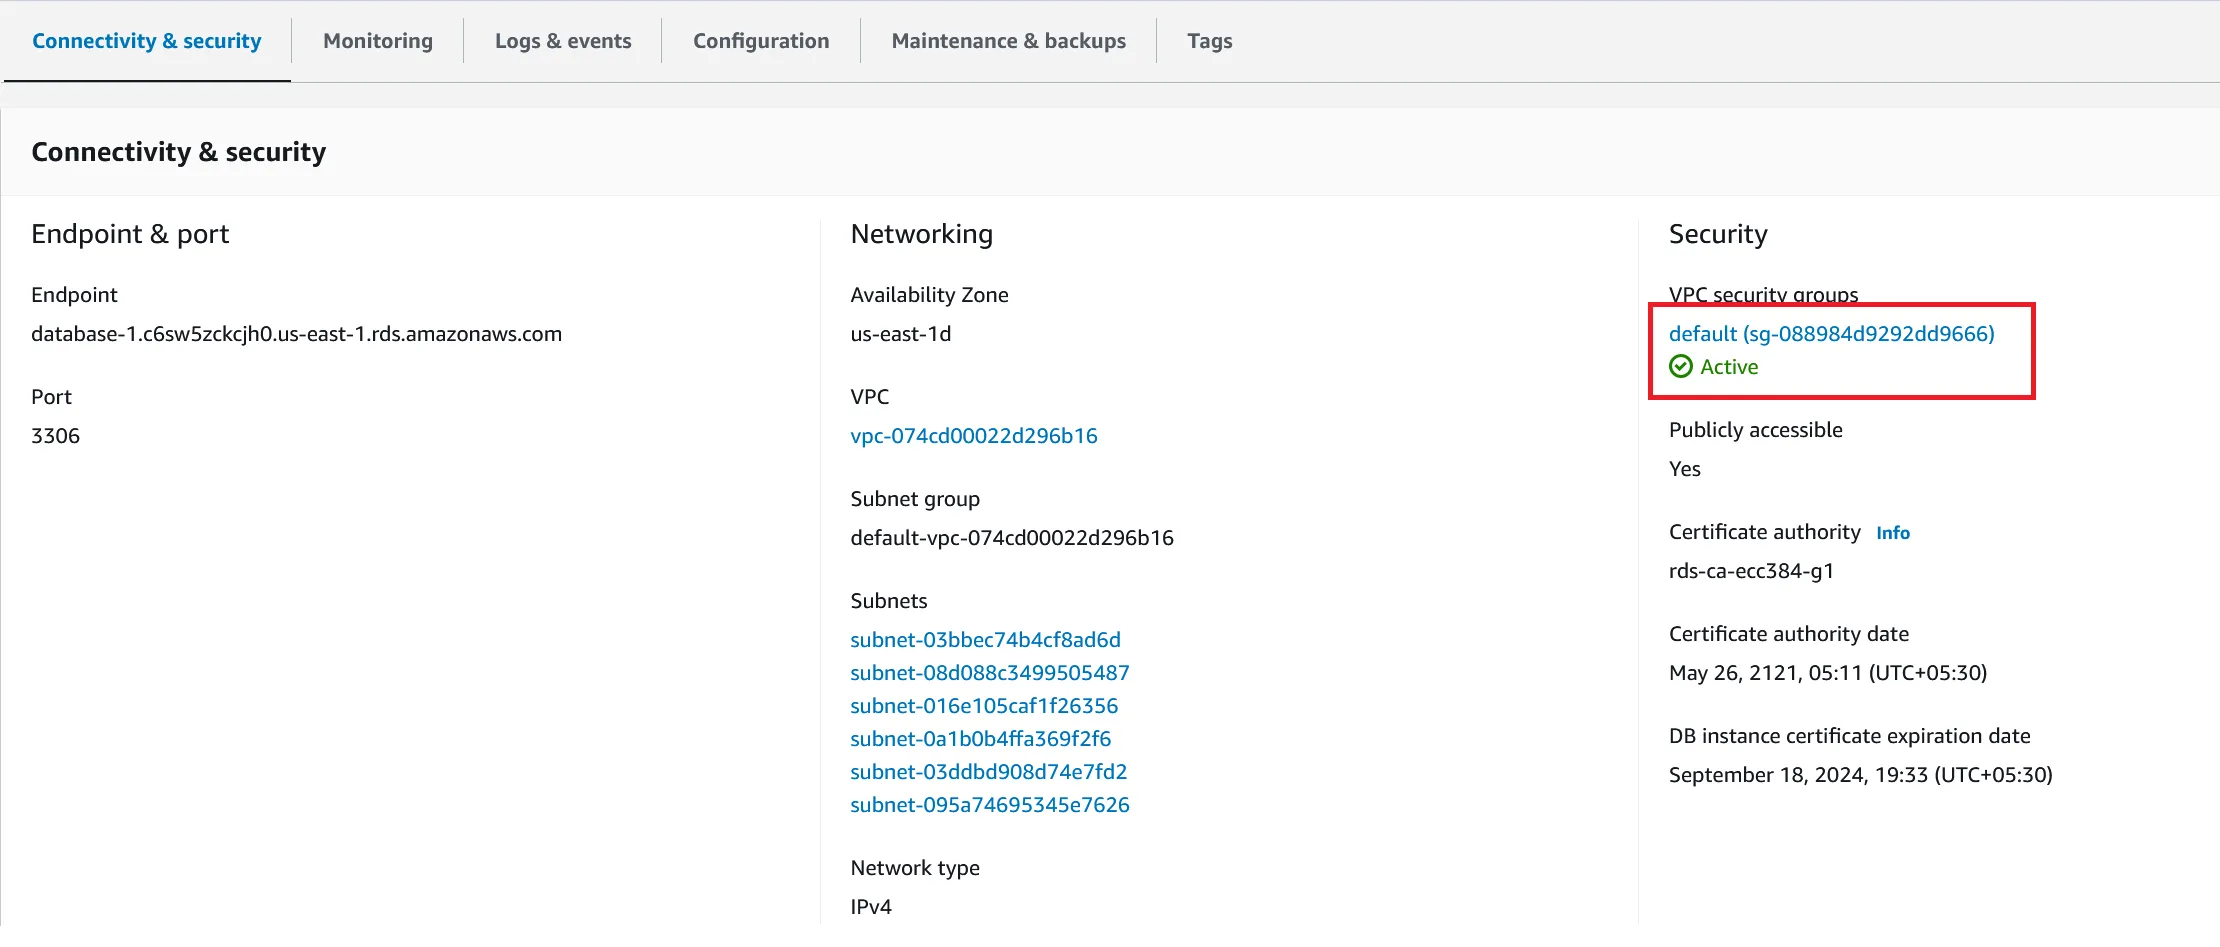2220x947 pixels.
Task: Click subnet-08d088c3499505487 link
Action: (989, 673)
